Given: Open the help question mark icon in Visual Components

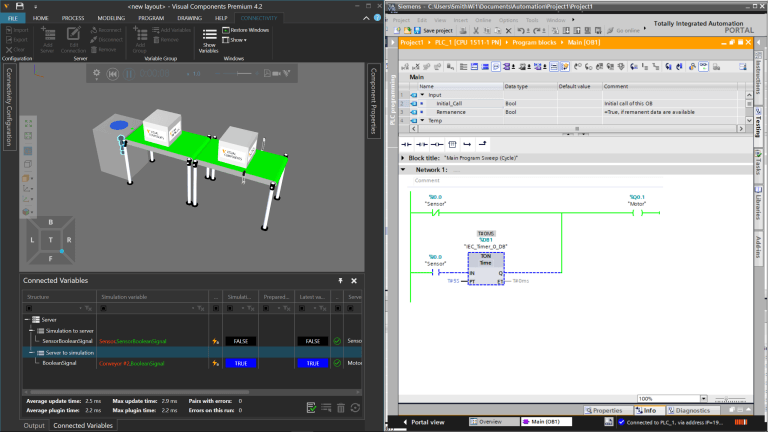Looking at the screenshot, I should [377, 18].
